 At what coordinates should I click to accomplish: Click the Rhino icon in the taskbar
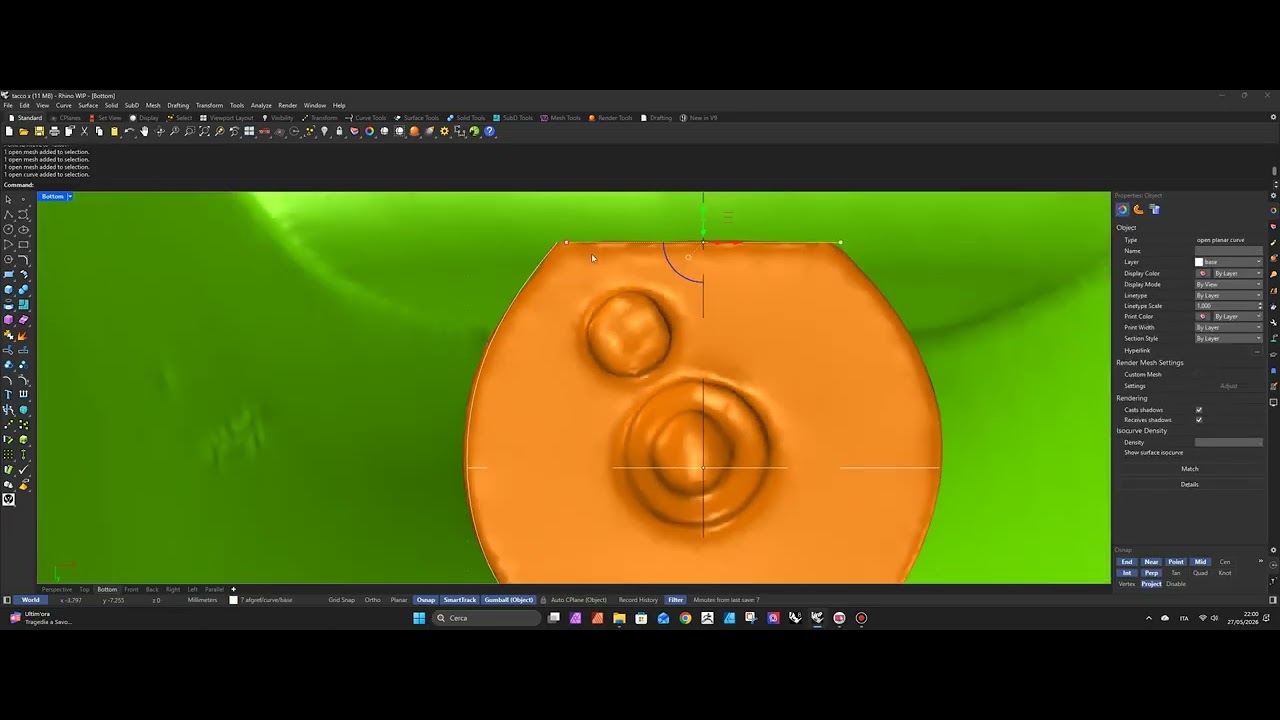[x=817, y=618]
